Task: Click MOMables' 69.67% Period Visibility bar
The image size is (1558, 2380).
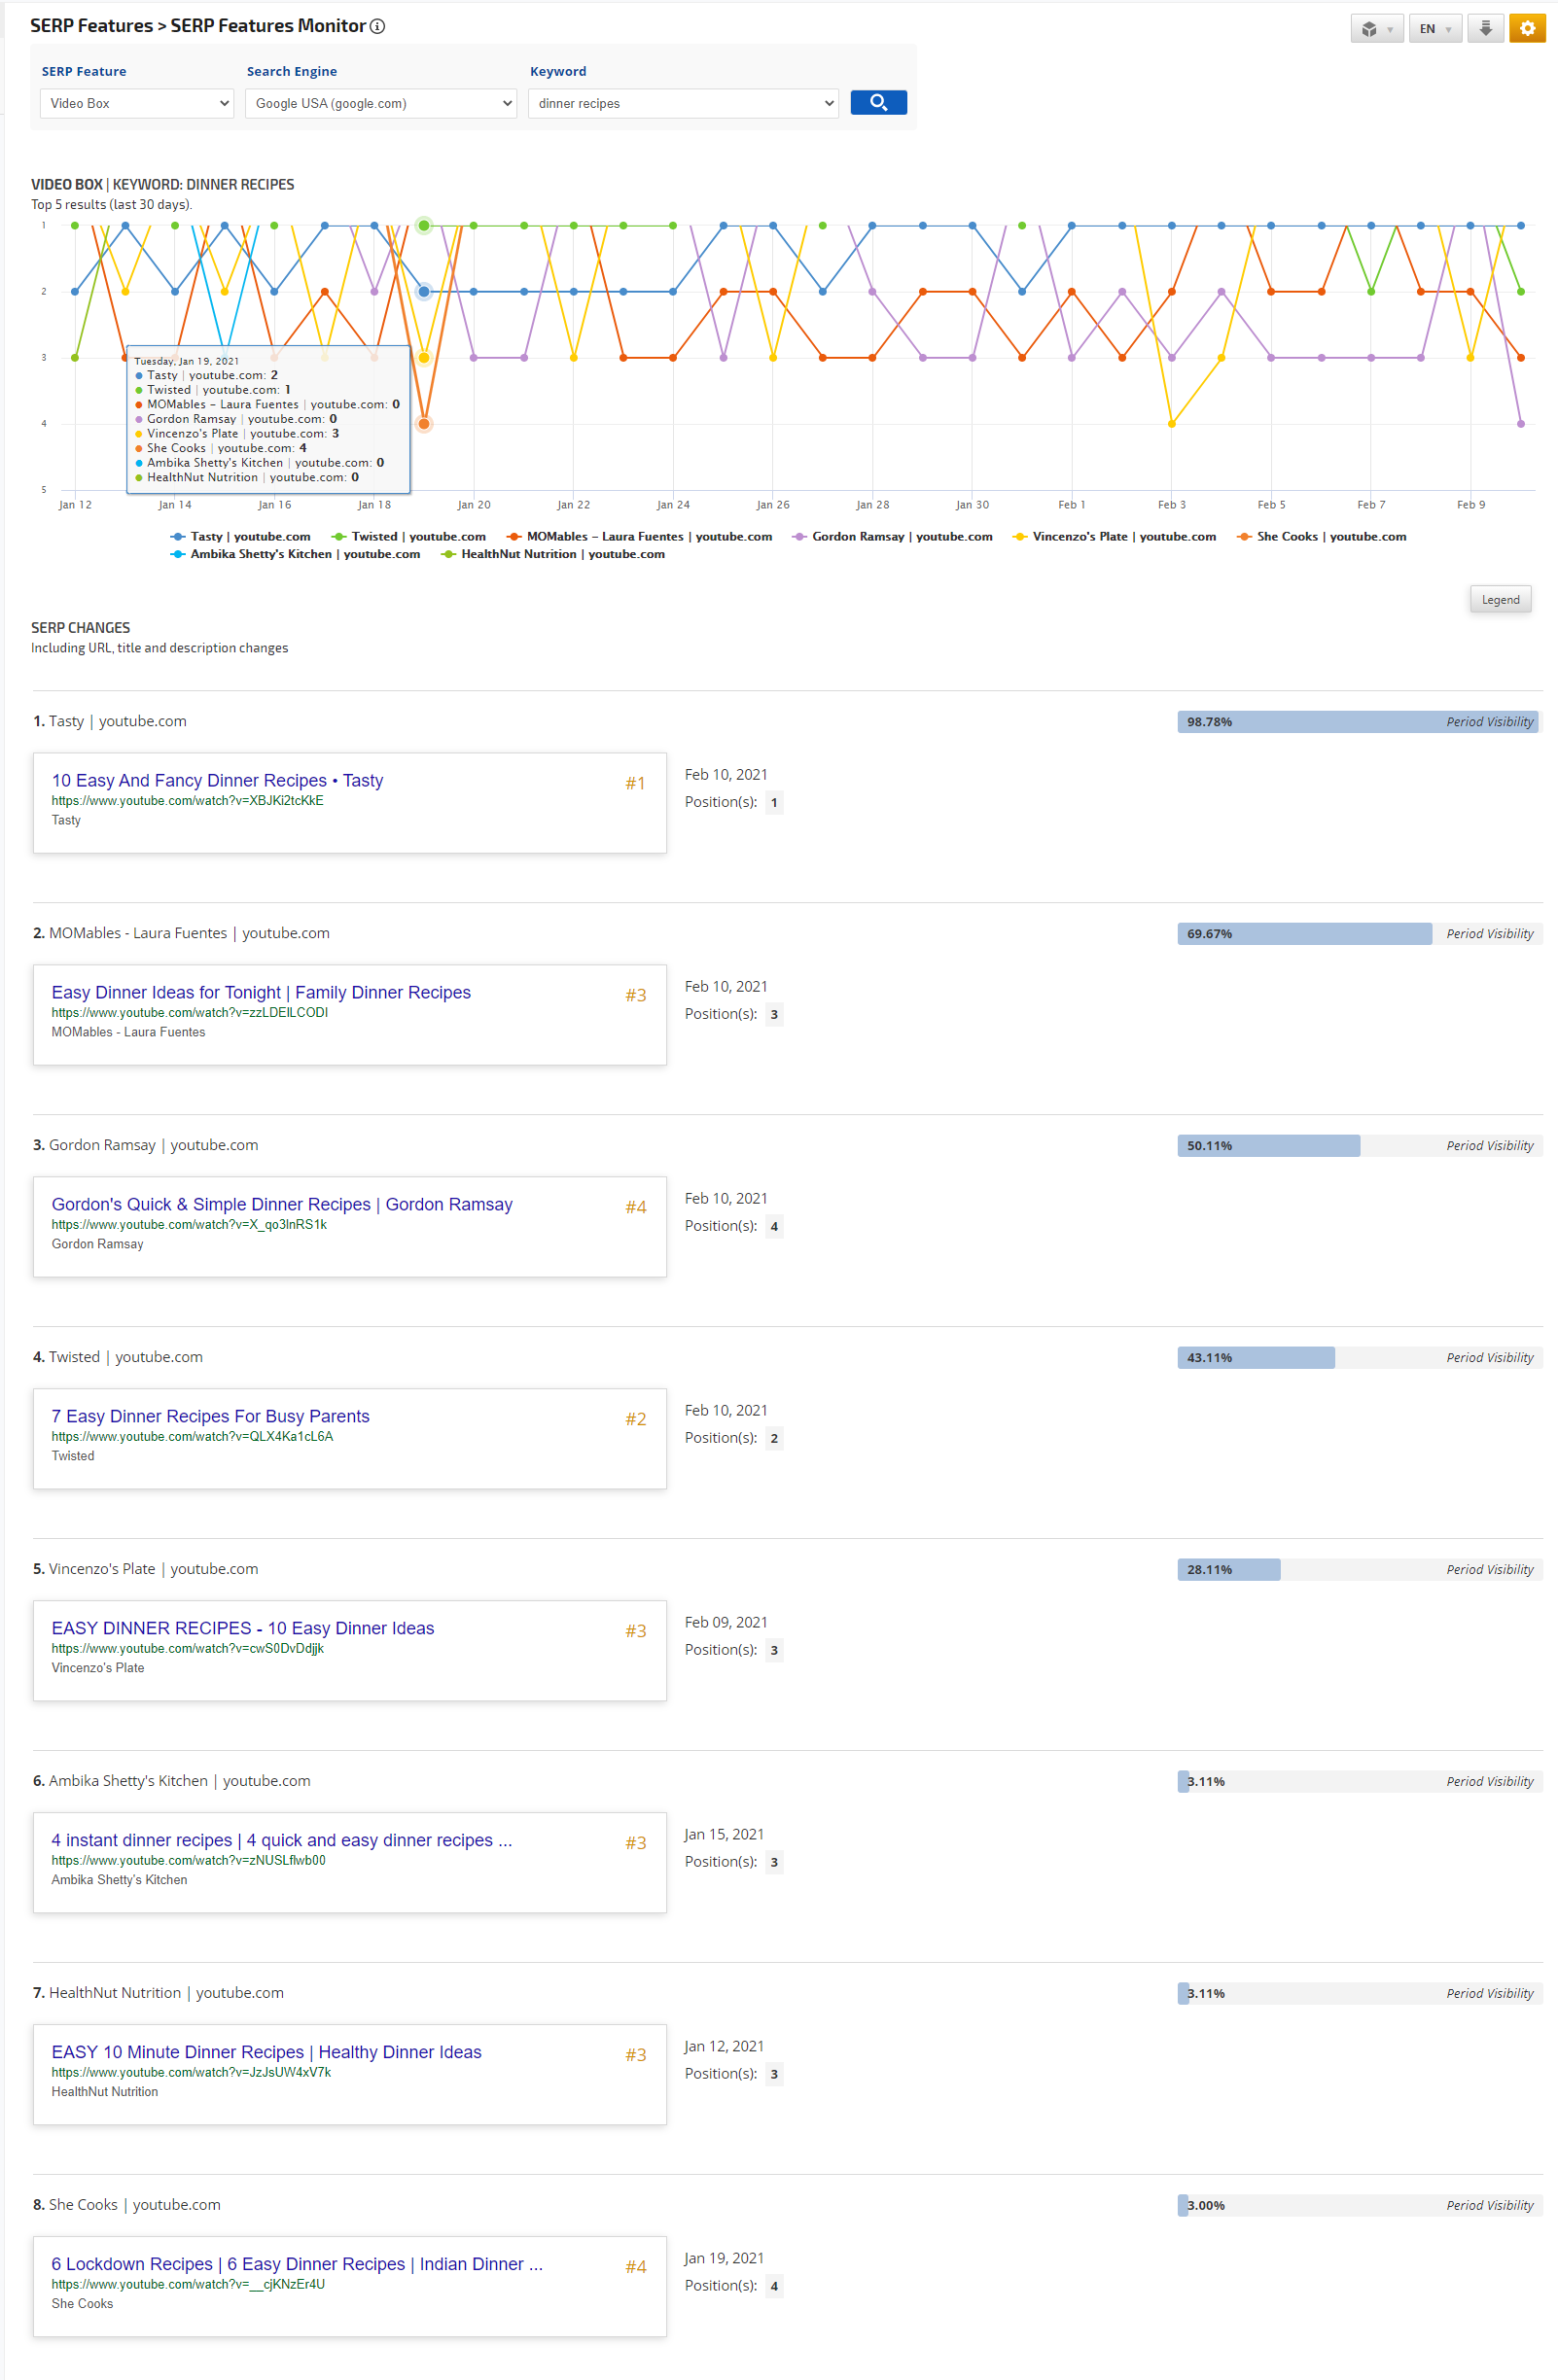Action: [x=1360, y=934]
